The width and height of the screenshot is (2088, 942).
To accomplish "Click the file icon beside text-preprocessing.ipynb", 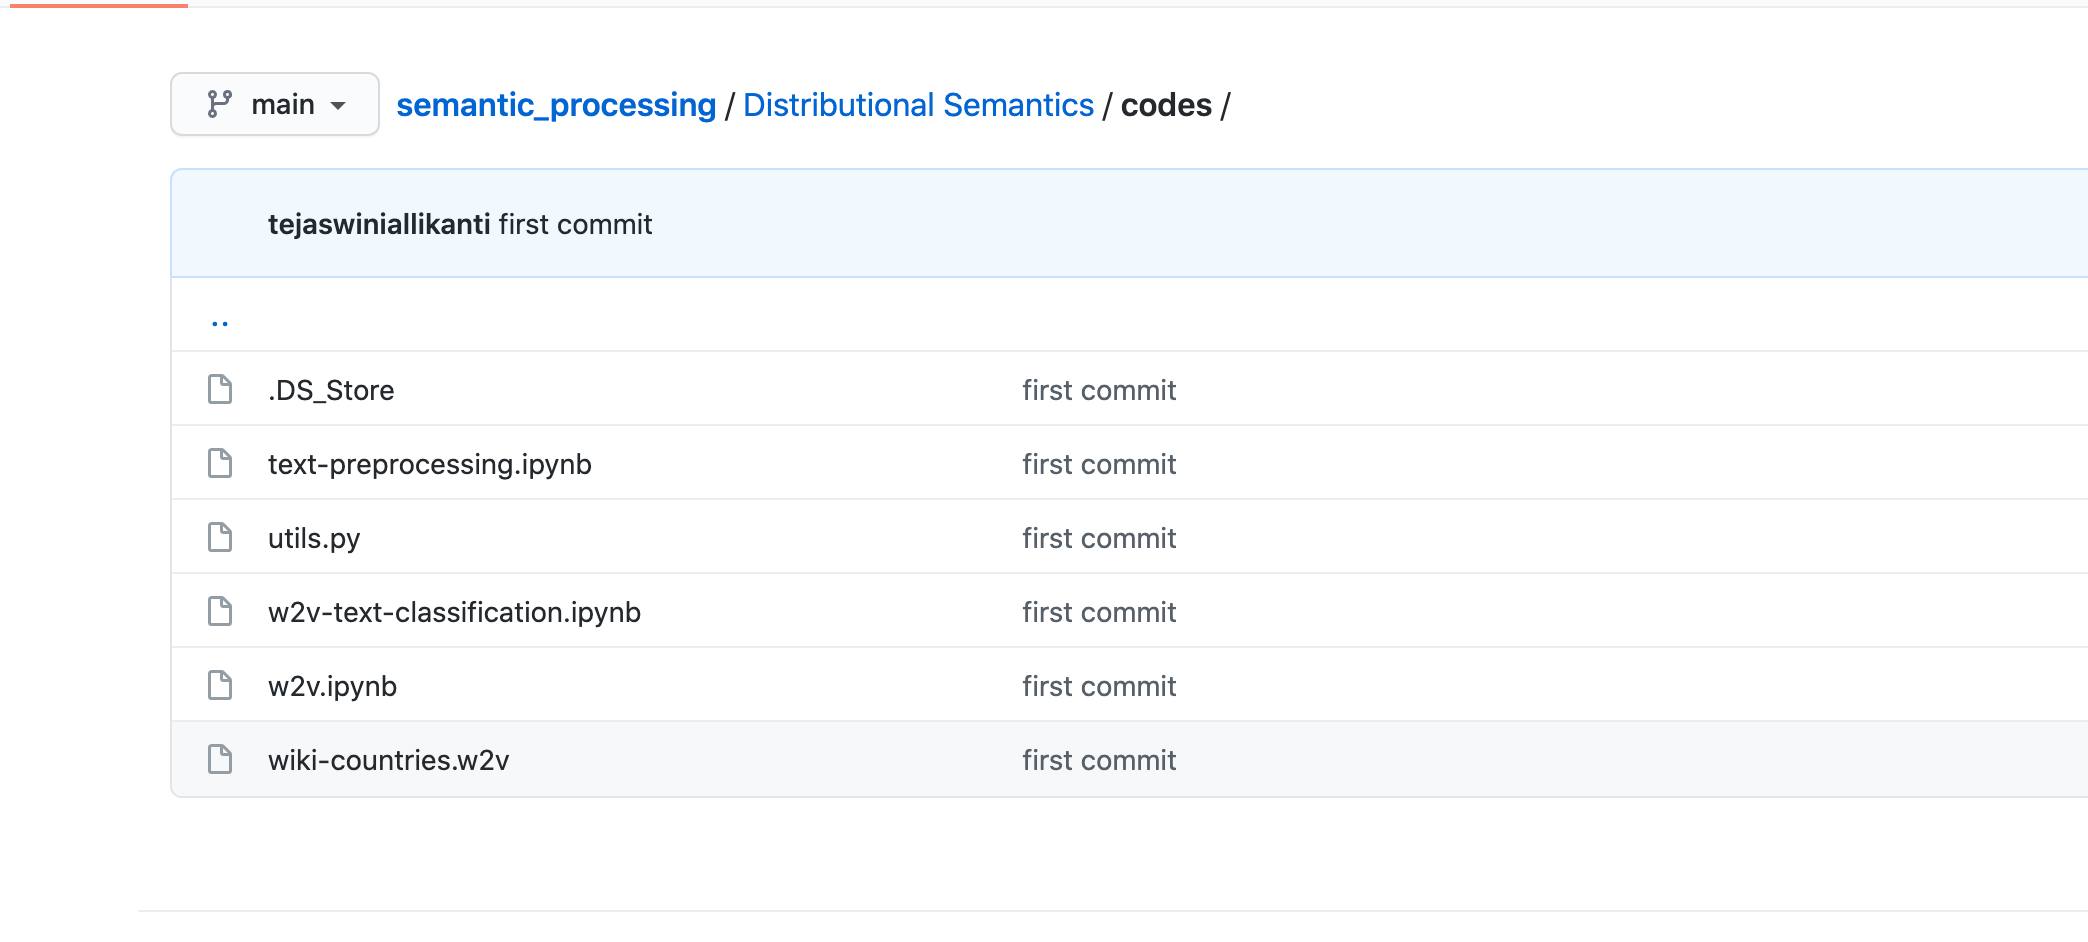I will (x=220, y=463).
